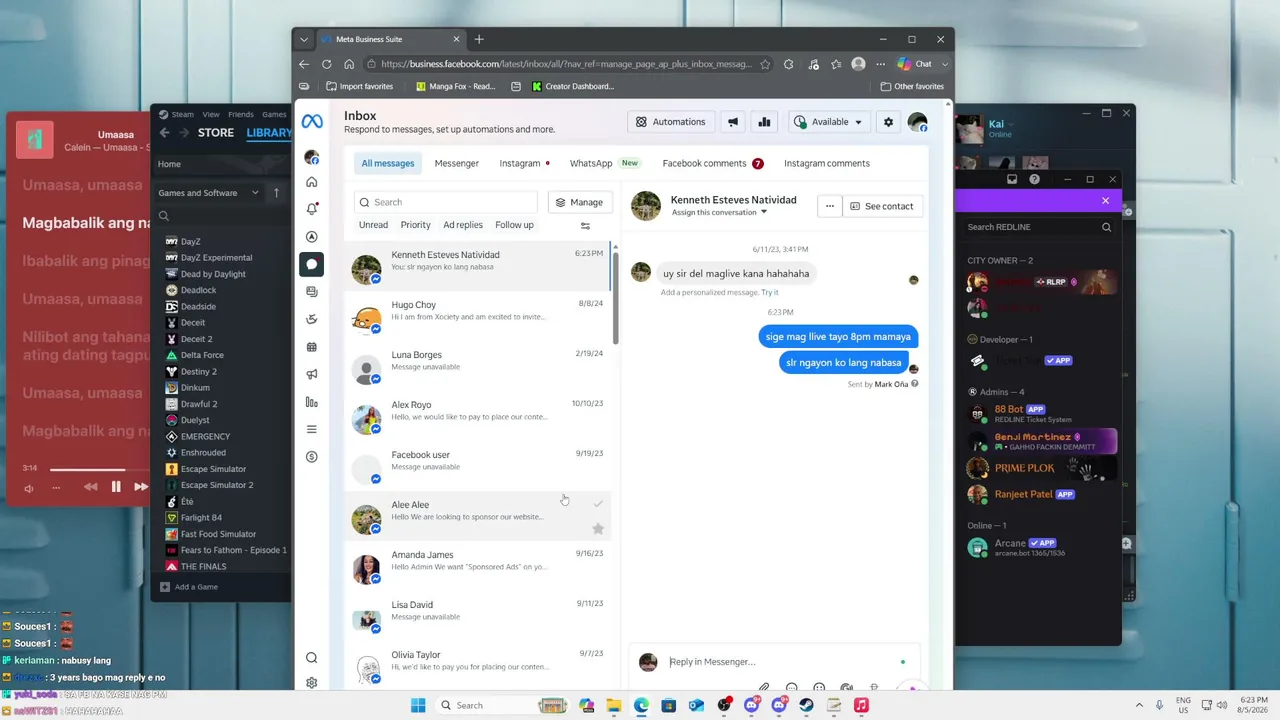Click the Try it personalized message link
Viewport: 1280px width, 720px height.
coord(770,292)
